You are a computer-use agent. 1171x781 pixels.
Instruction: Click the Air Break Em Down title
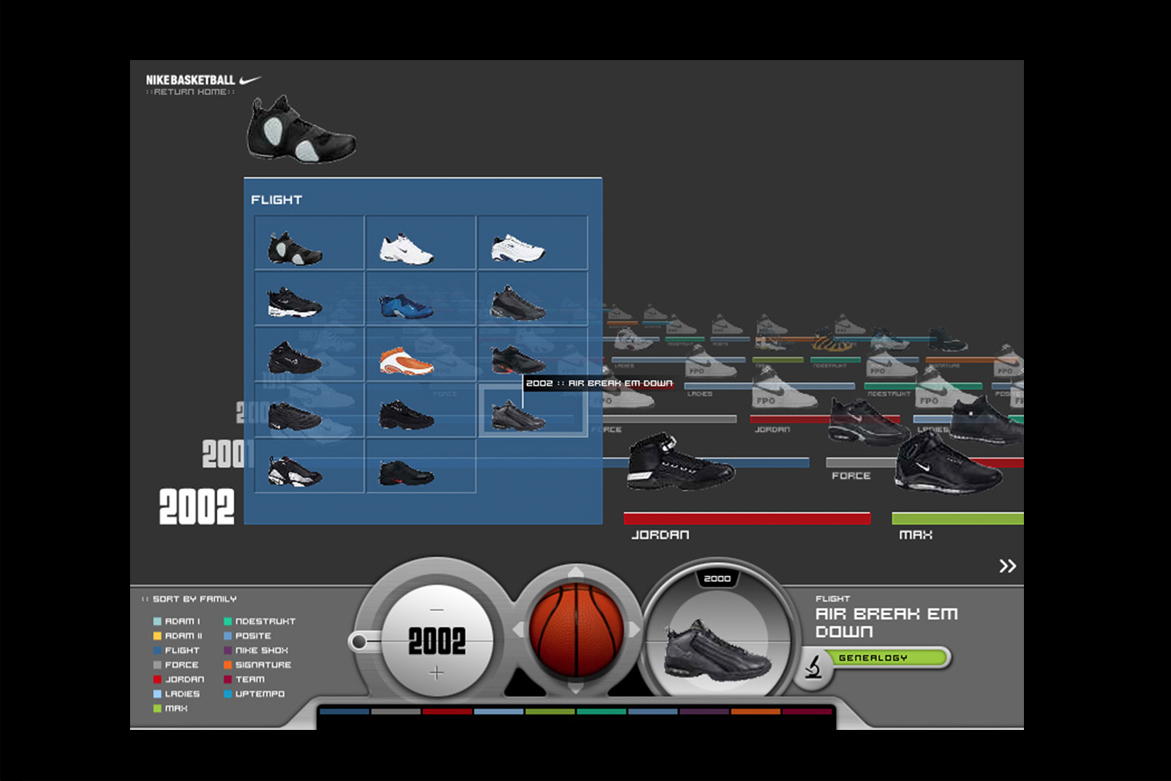click(886, 623)
